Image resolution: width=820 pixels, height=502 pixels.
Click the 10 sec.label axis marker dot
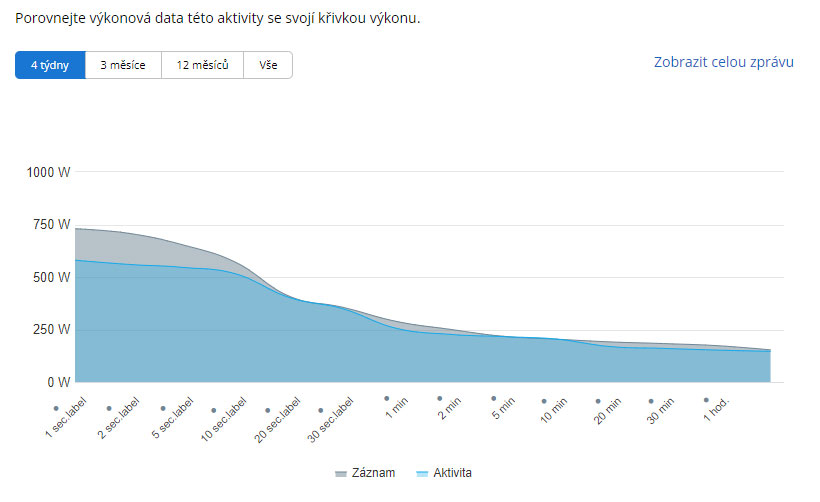click(214, 409)
